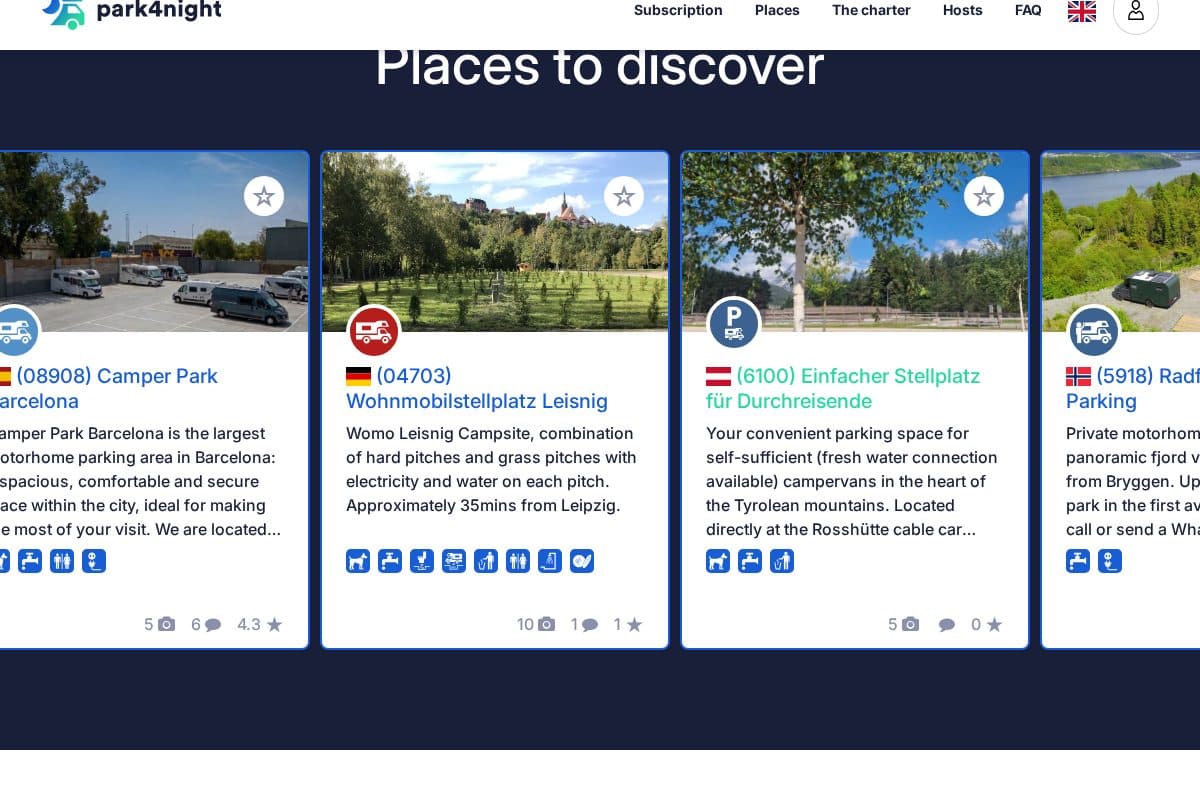The image size is (1200, 800).
Task: Click toilets icon on Barcelona card
Action: coord(62,561)
